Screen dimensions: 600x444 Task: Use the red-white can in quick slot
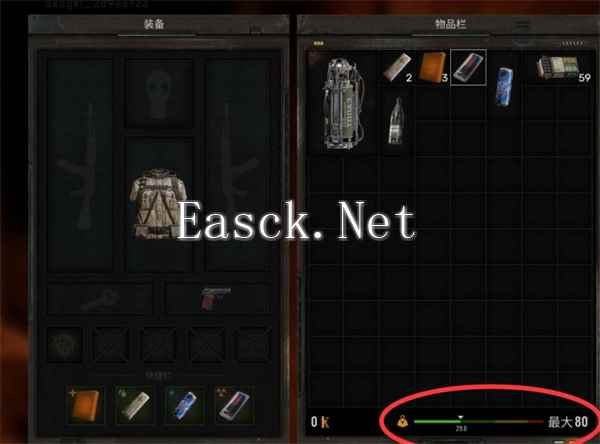point(234,405)
